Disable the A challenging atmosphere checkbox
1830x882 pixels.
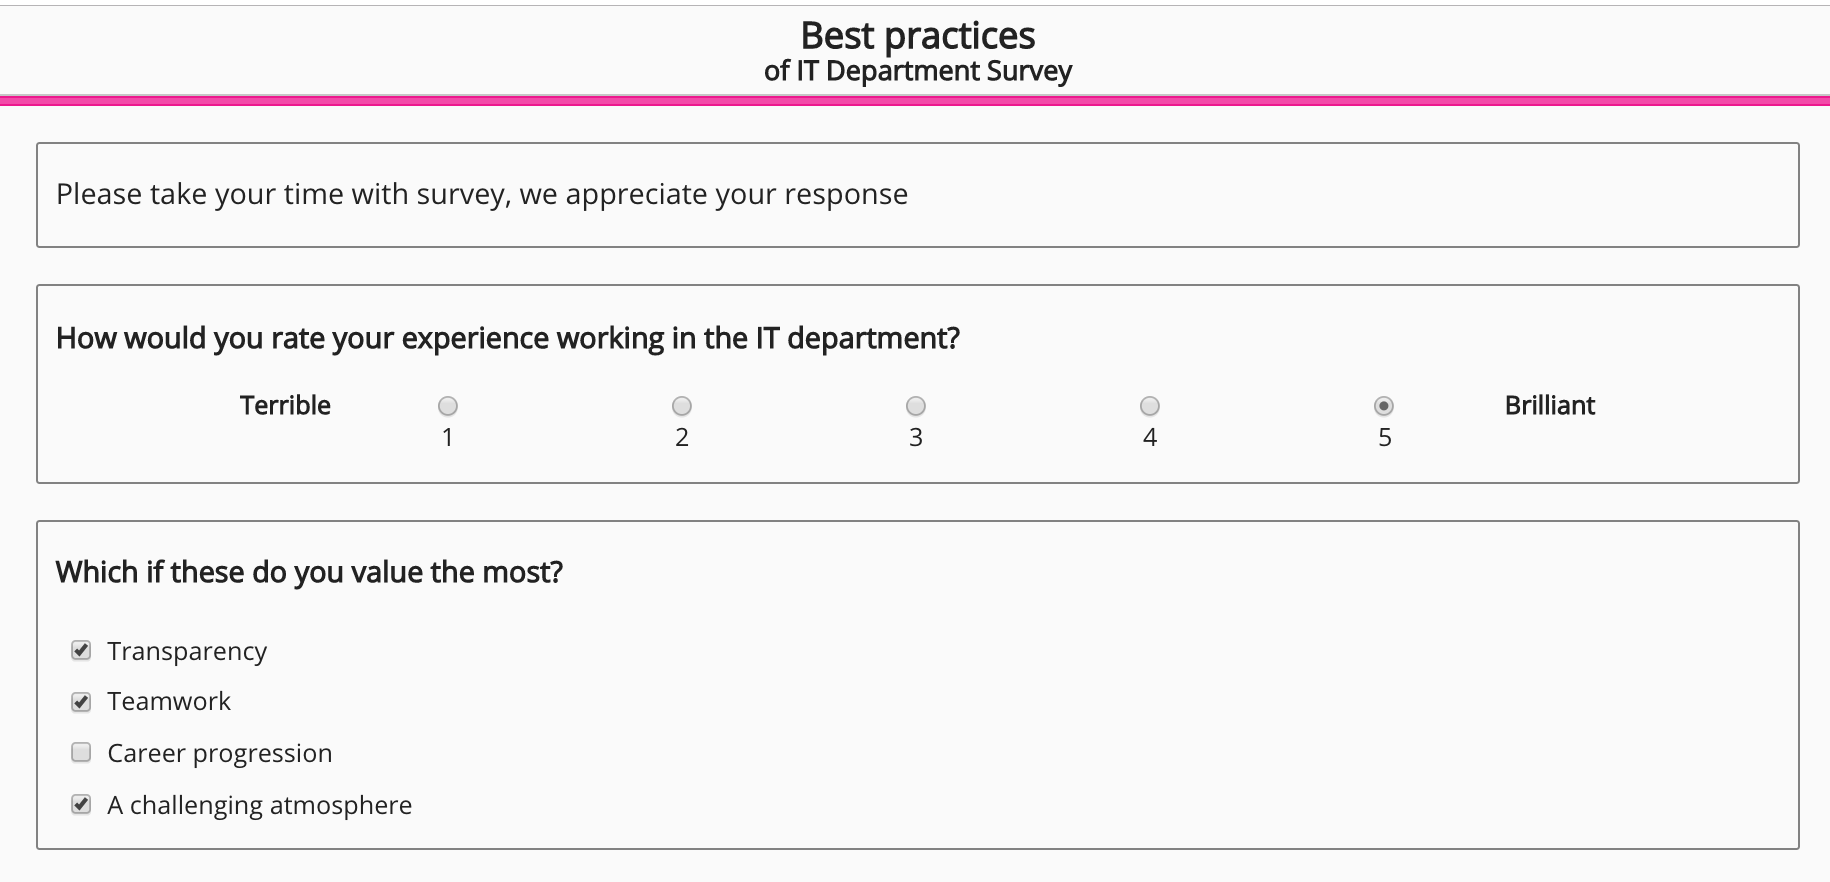[x=82, y=805]
